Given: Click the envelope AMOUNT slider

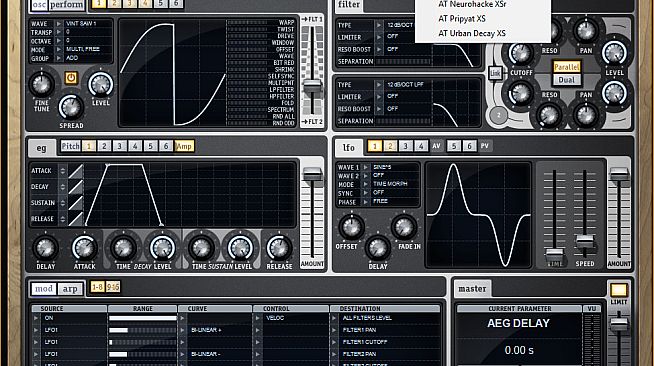Looking at the screenshot, I should tap(312, 174).
